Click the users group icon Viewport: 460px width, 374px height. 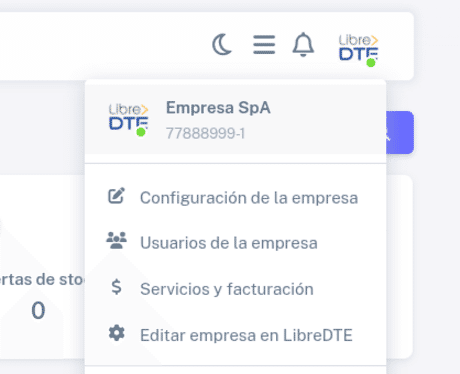tap(116, 241)
